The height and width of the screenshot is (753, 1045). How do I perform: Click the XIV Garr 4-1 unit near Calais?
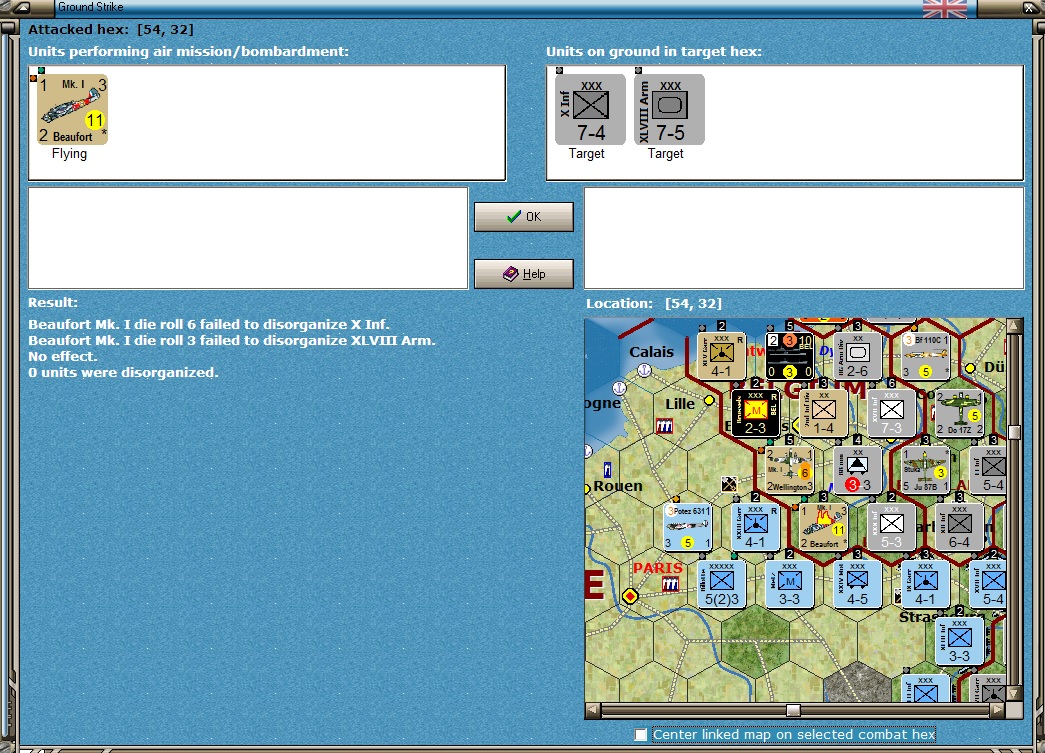pos(722,355)
